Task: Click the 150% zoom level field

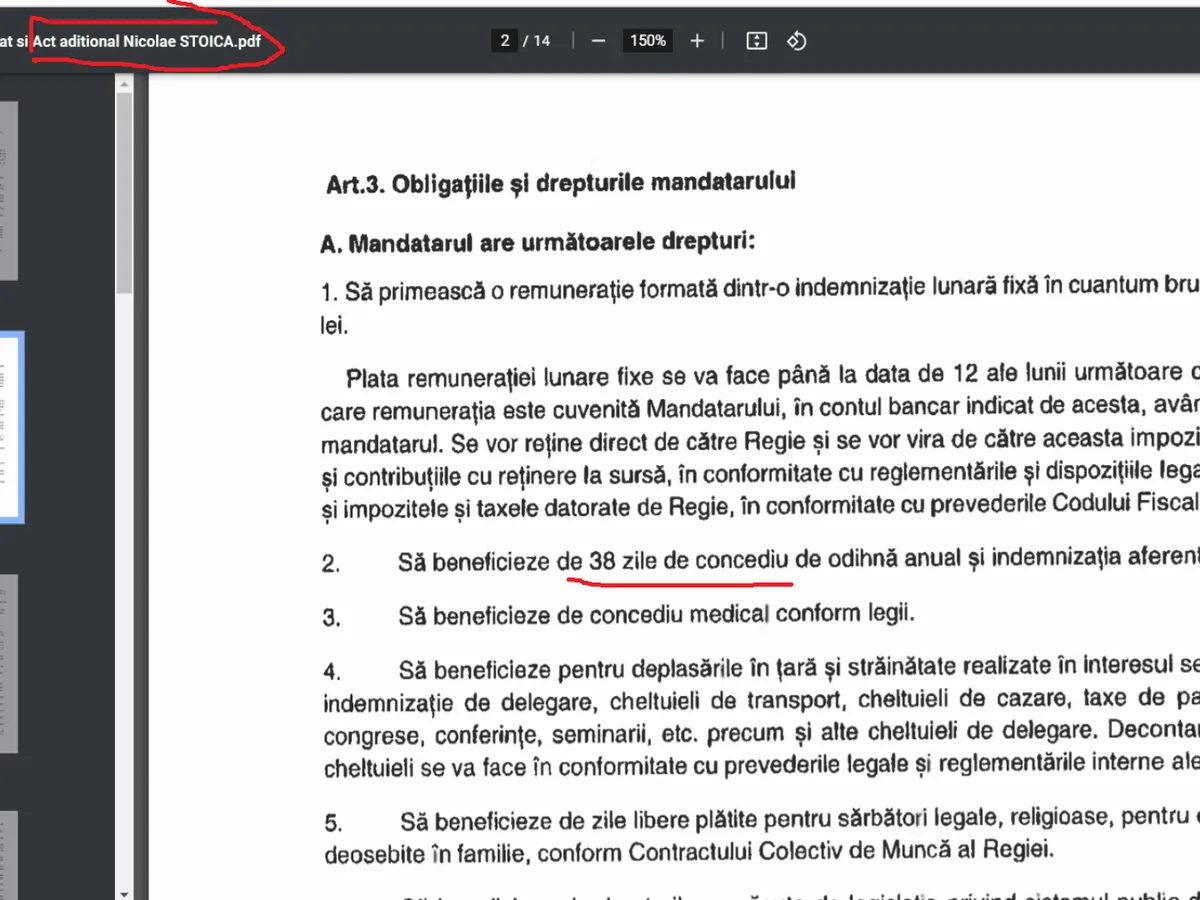Action: pos(647,41)
